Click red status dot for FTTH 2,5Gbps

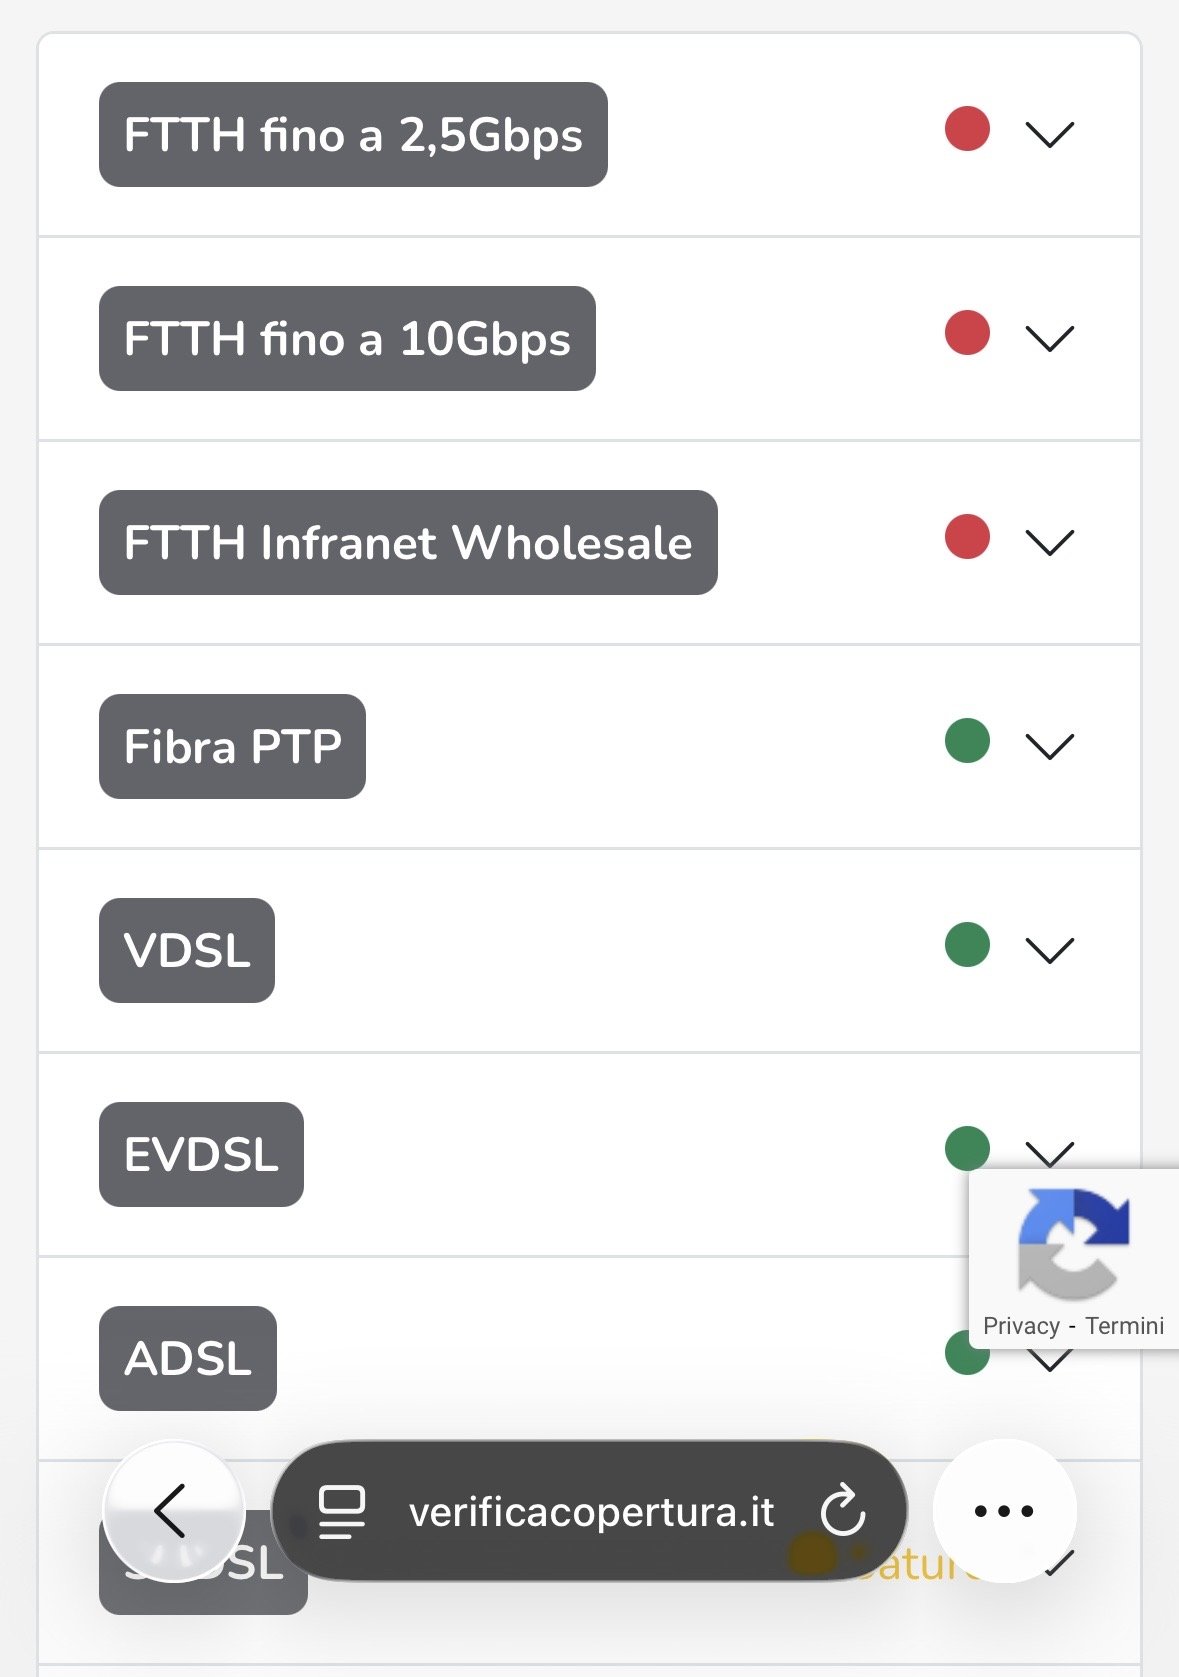pyautogui.click(x=967, y=129)
